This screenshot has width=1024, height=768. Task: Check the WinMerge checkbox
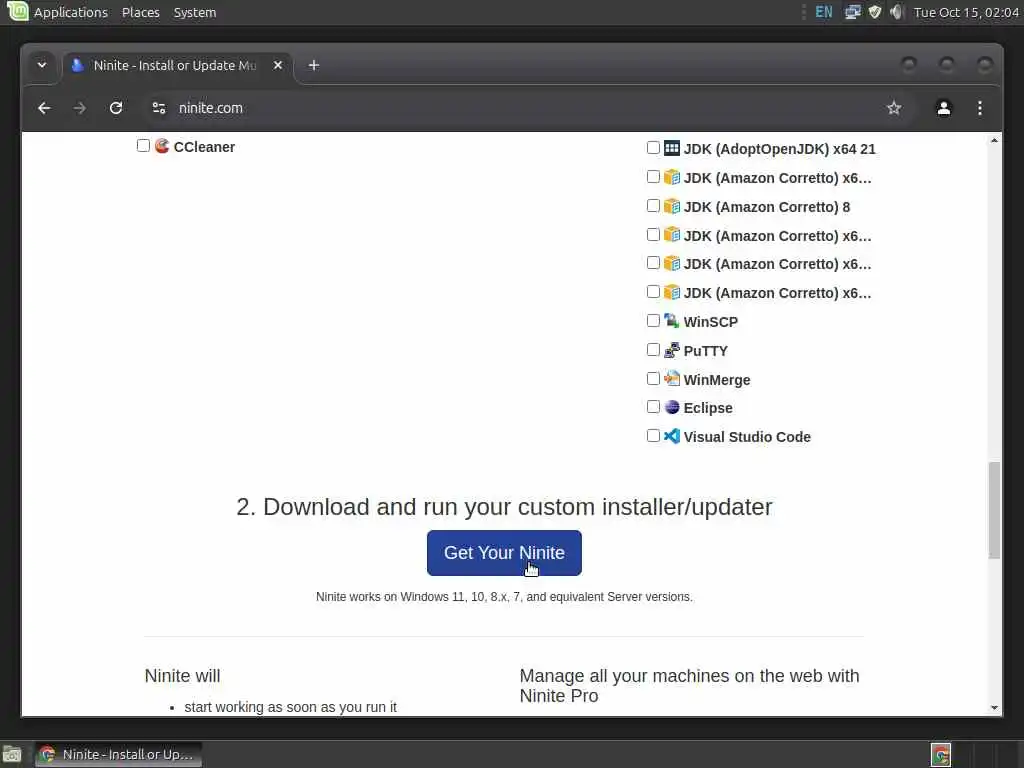[653, 378]
